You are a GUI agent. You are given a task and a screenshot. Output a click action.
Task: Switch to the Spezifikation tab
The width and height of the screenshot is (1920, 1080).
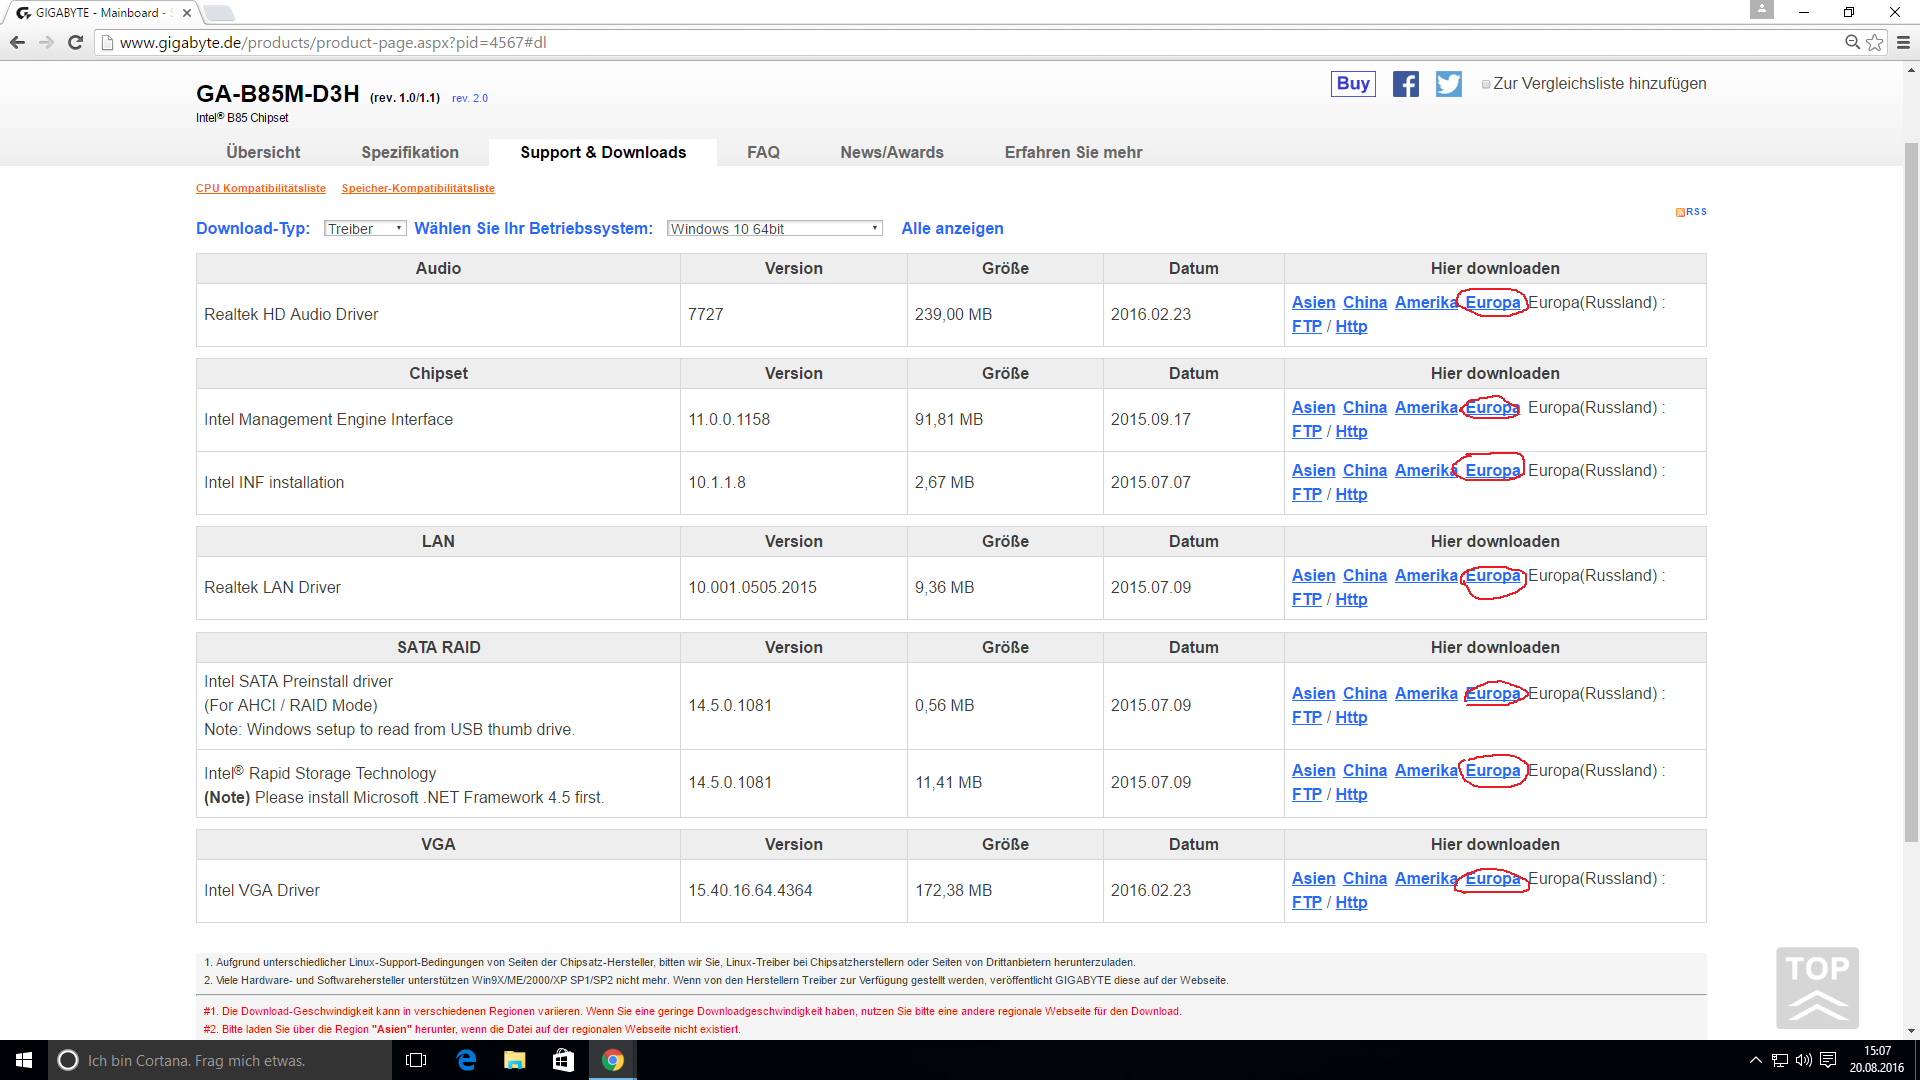click(410, 152)
